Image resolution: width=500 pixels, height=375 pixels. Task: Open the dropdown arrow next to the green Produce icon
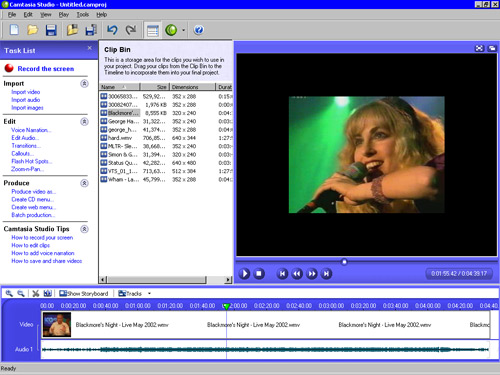[183, 30]
